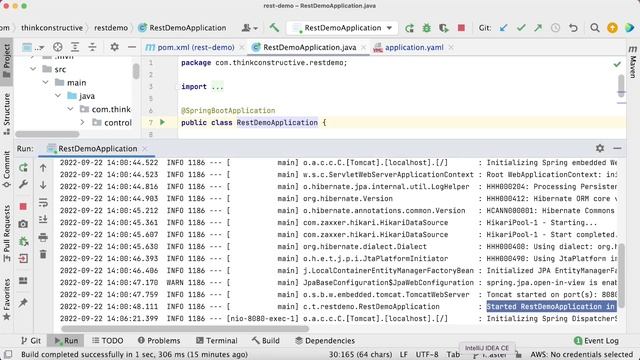This screenshot has height=360, width=640.
Task: Open Run panel settings gear
Action: [600, 148]
